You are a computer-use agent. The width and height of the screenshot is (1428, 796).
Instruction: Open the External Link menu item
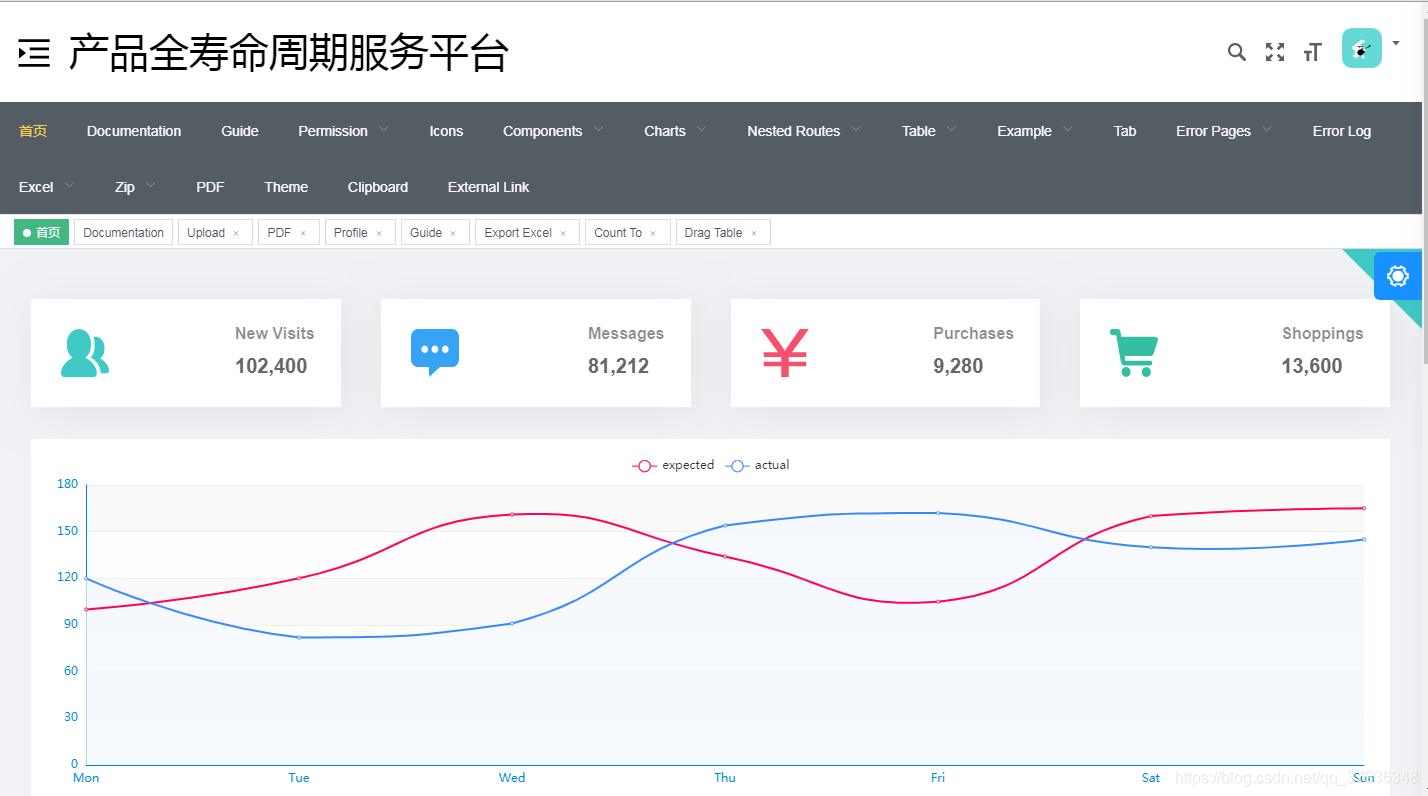click(x=488, y=187)
